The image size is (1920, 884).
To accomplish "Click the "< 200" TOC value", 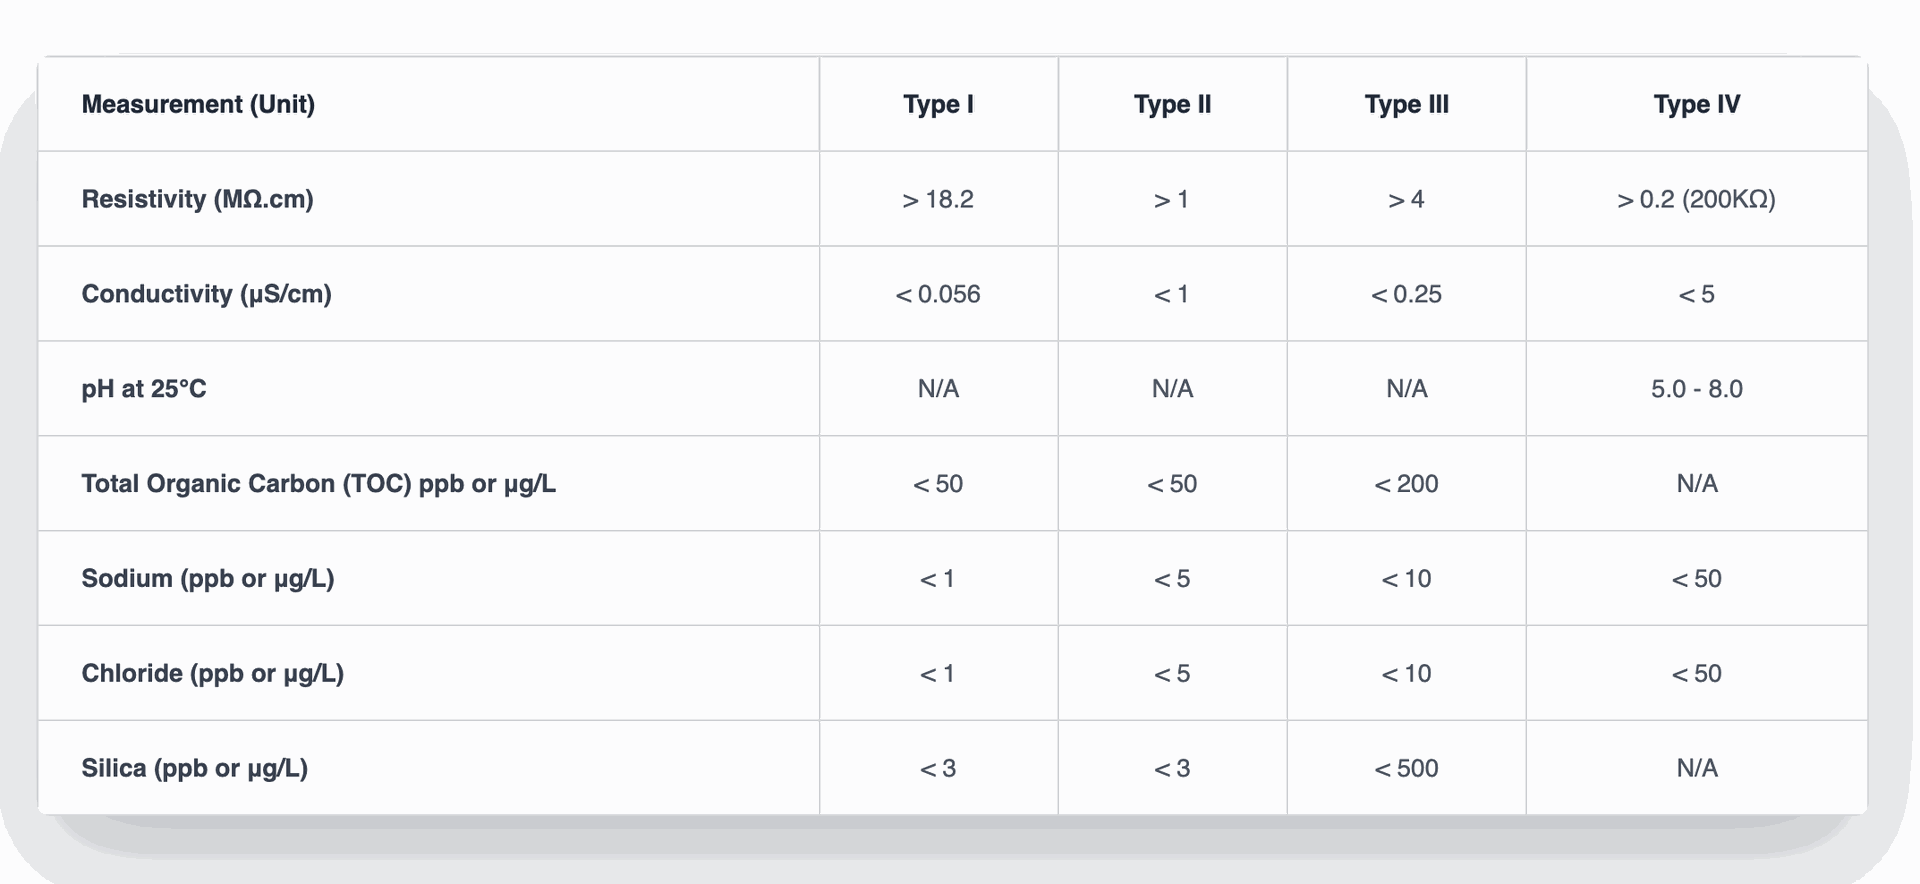I will coord(1406,484).
